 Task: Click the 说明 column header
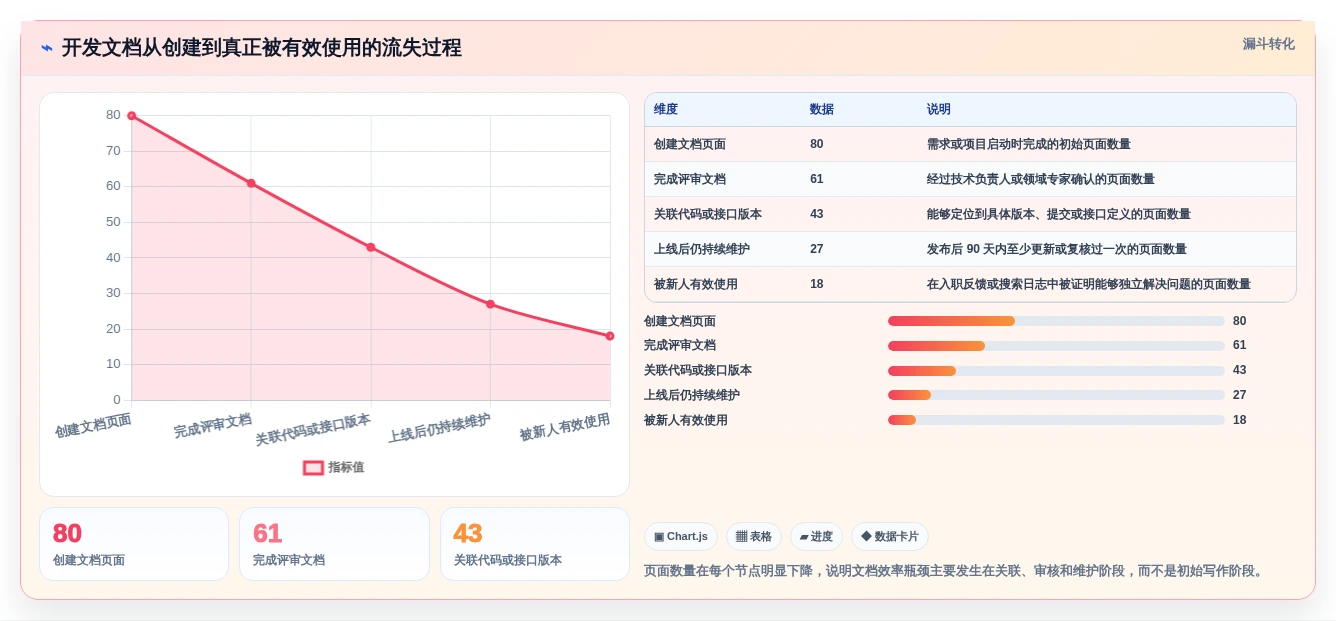coord(939,109)
